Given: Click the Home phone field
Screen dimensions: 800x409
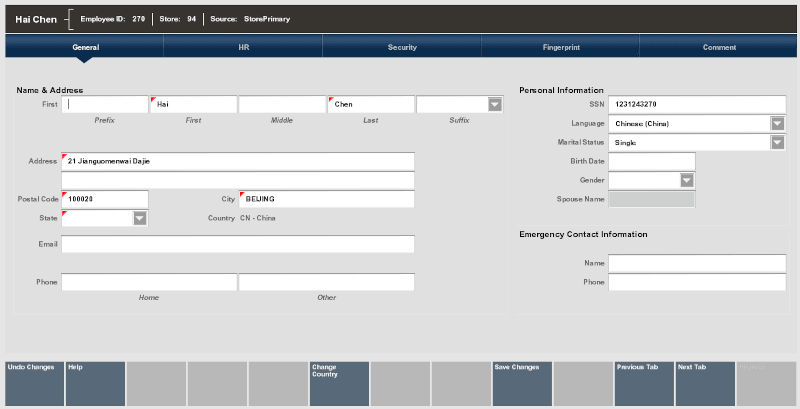Looking at the screenshot, I should 149,282.
